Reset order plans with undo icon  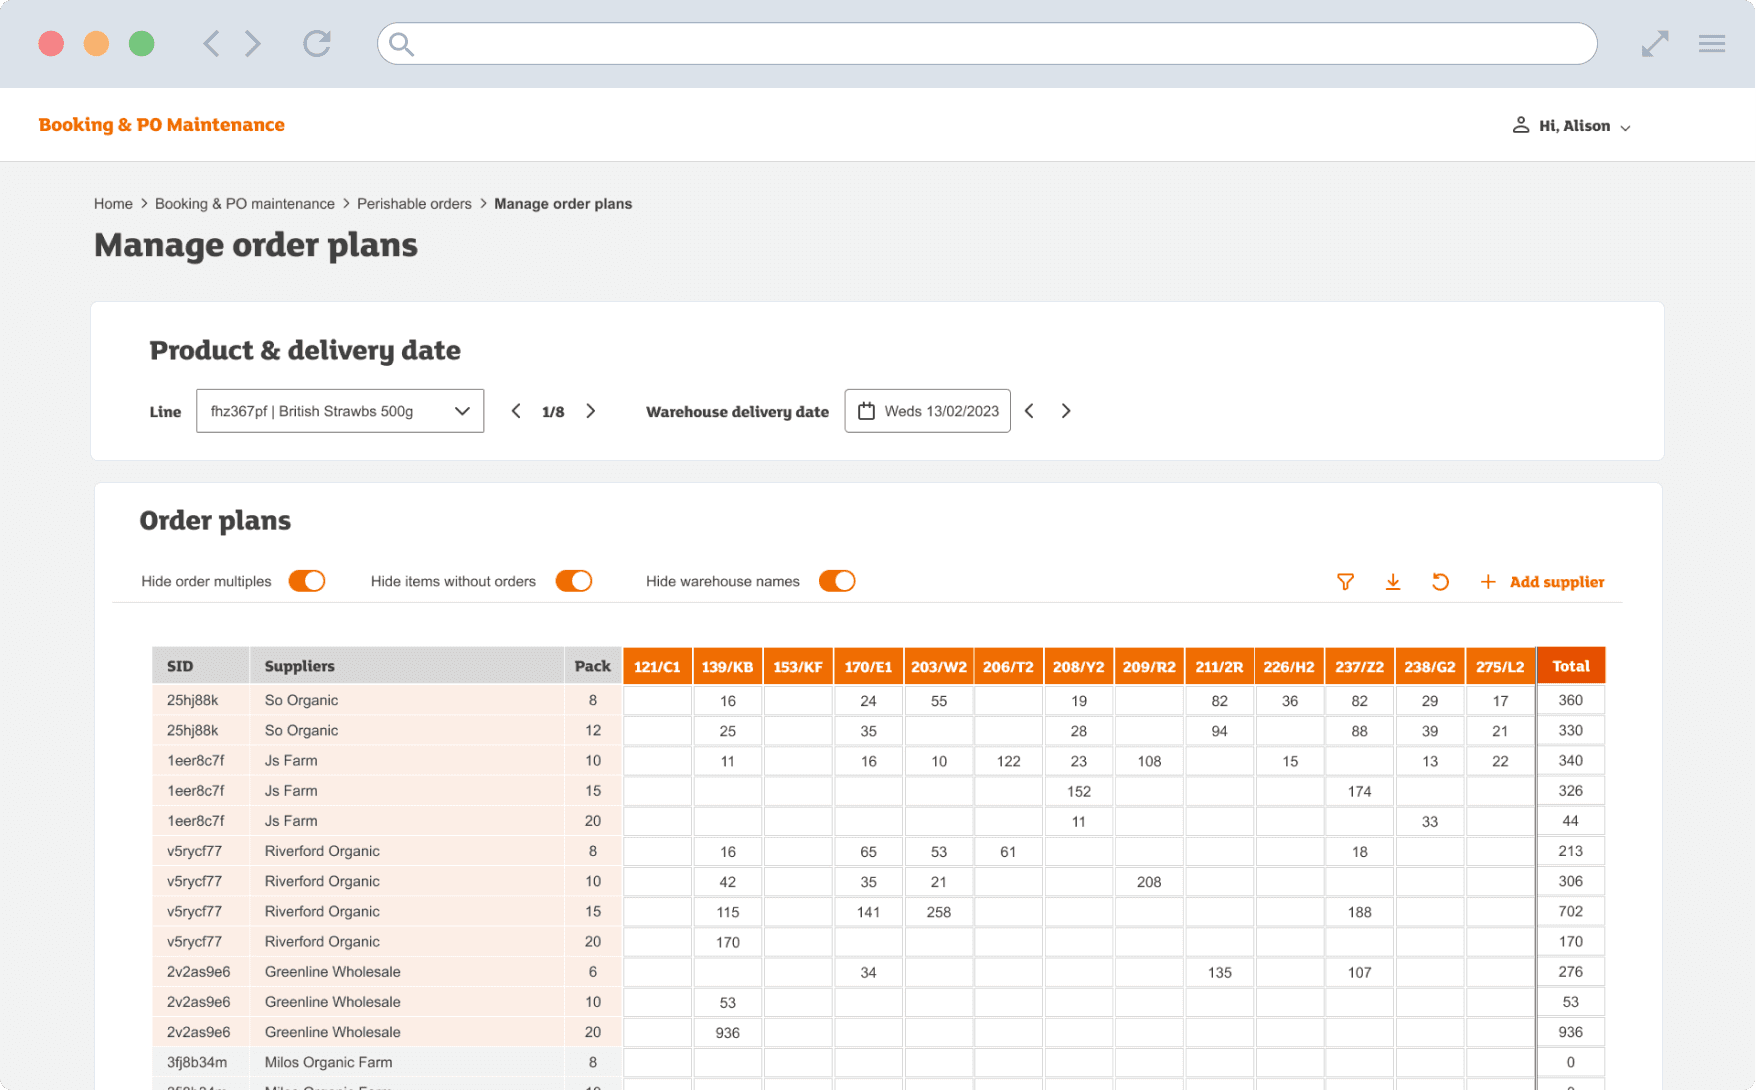[1440, 582]
